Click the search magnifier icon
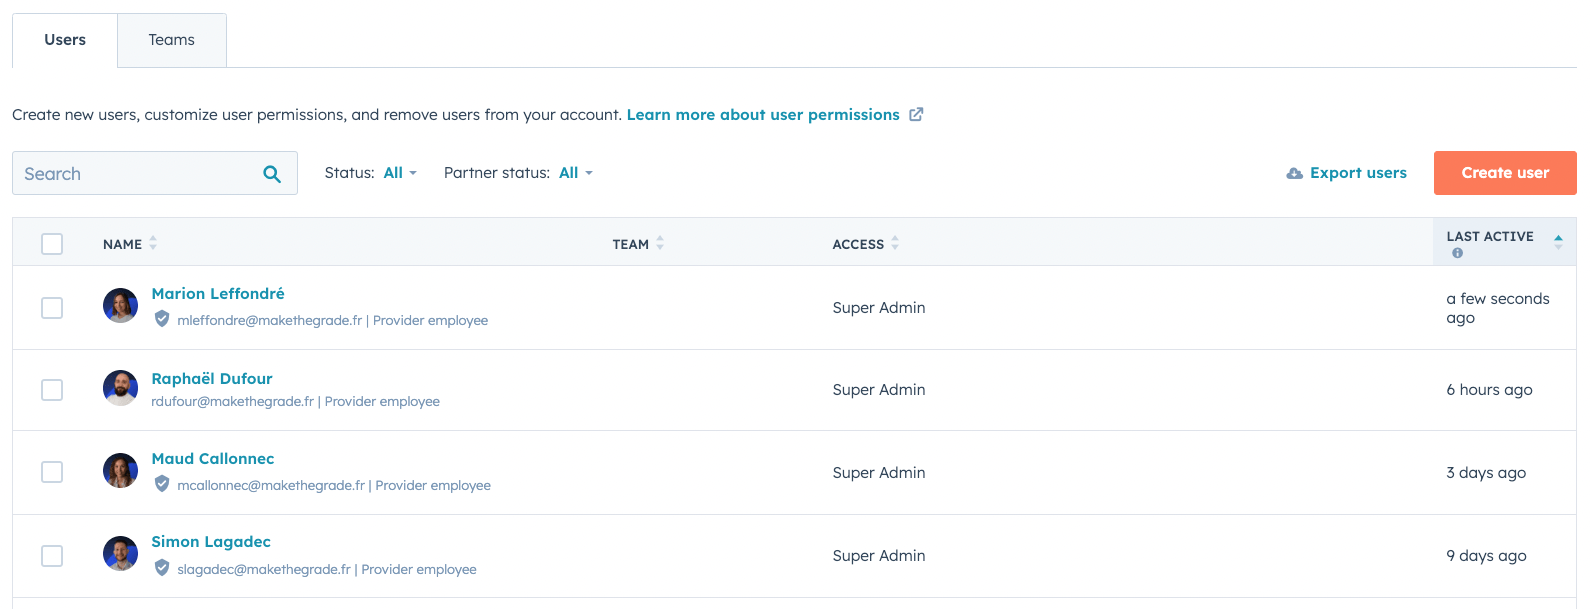1590x609 pixels. point(272,174)
